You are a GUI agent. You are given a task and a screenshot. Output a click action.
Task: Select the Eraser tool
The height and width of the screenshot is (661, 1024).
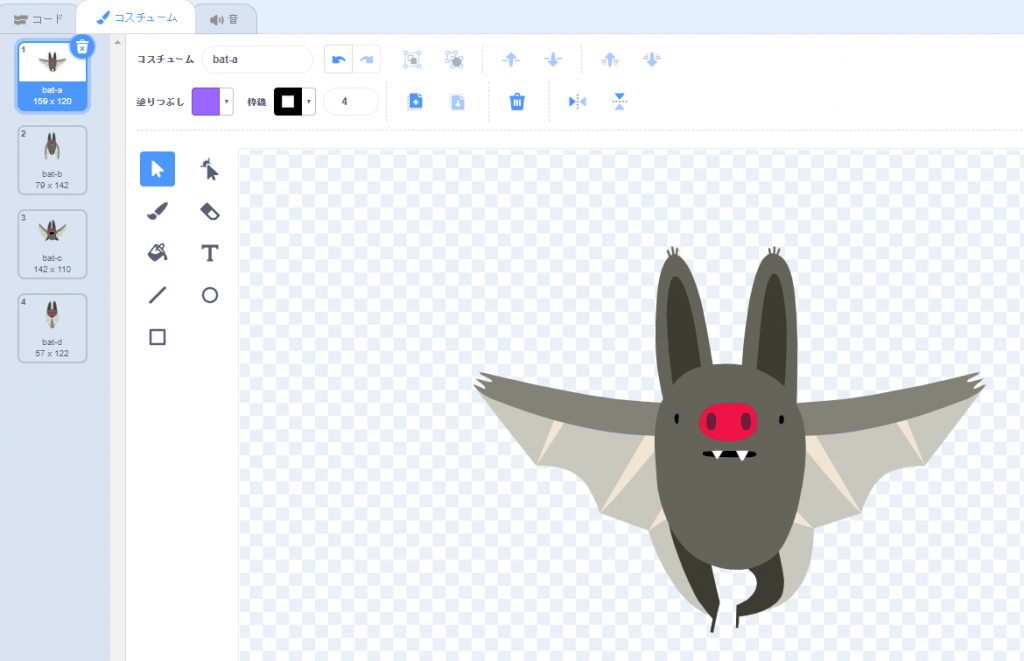coord(209,211)
